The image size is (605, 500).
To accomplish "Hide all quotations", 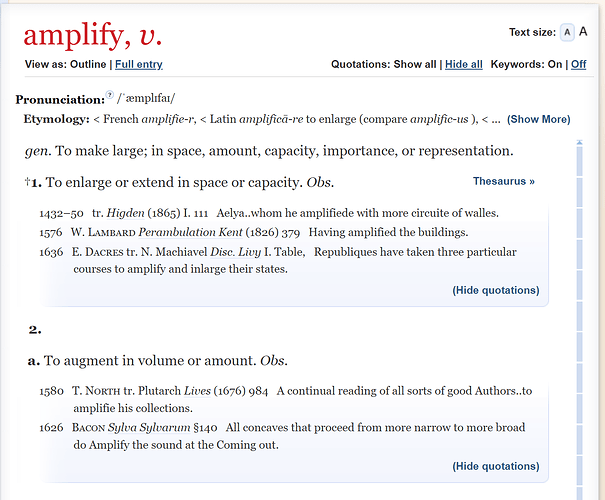I will pos(464,64).
